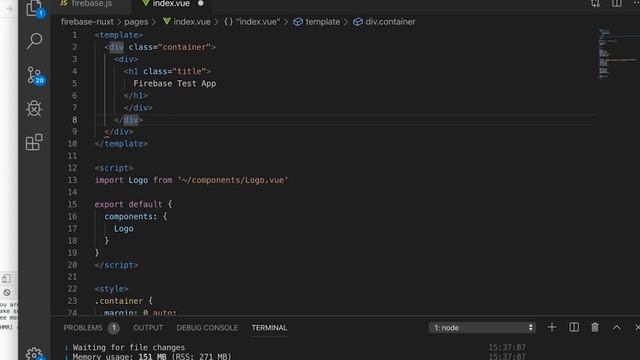The width and height of the screenshot is (640, 360).
Task: Open the Extensions view
Action: tap(34, 142)
